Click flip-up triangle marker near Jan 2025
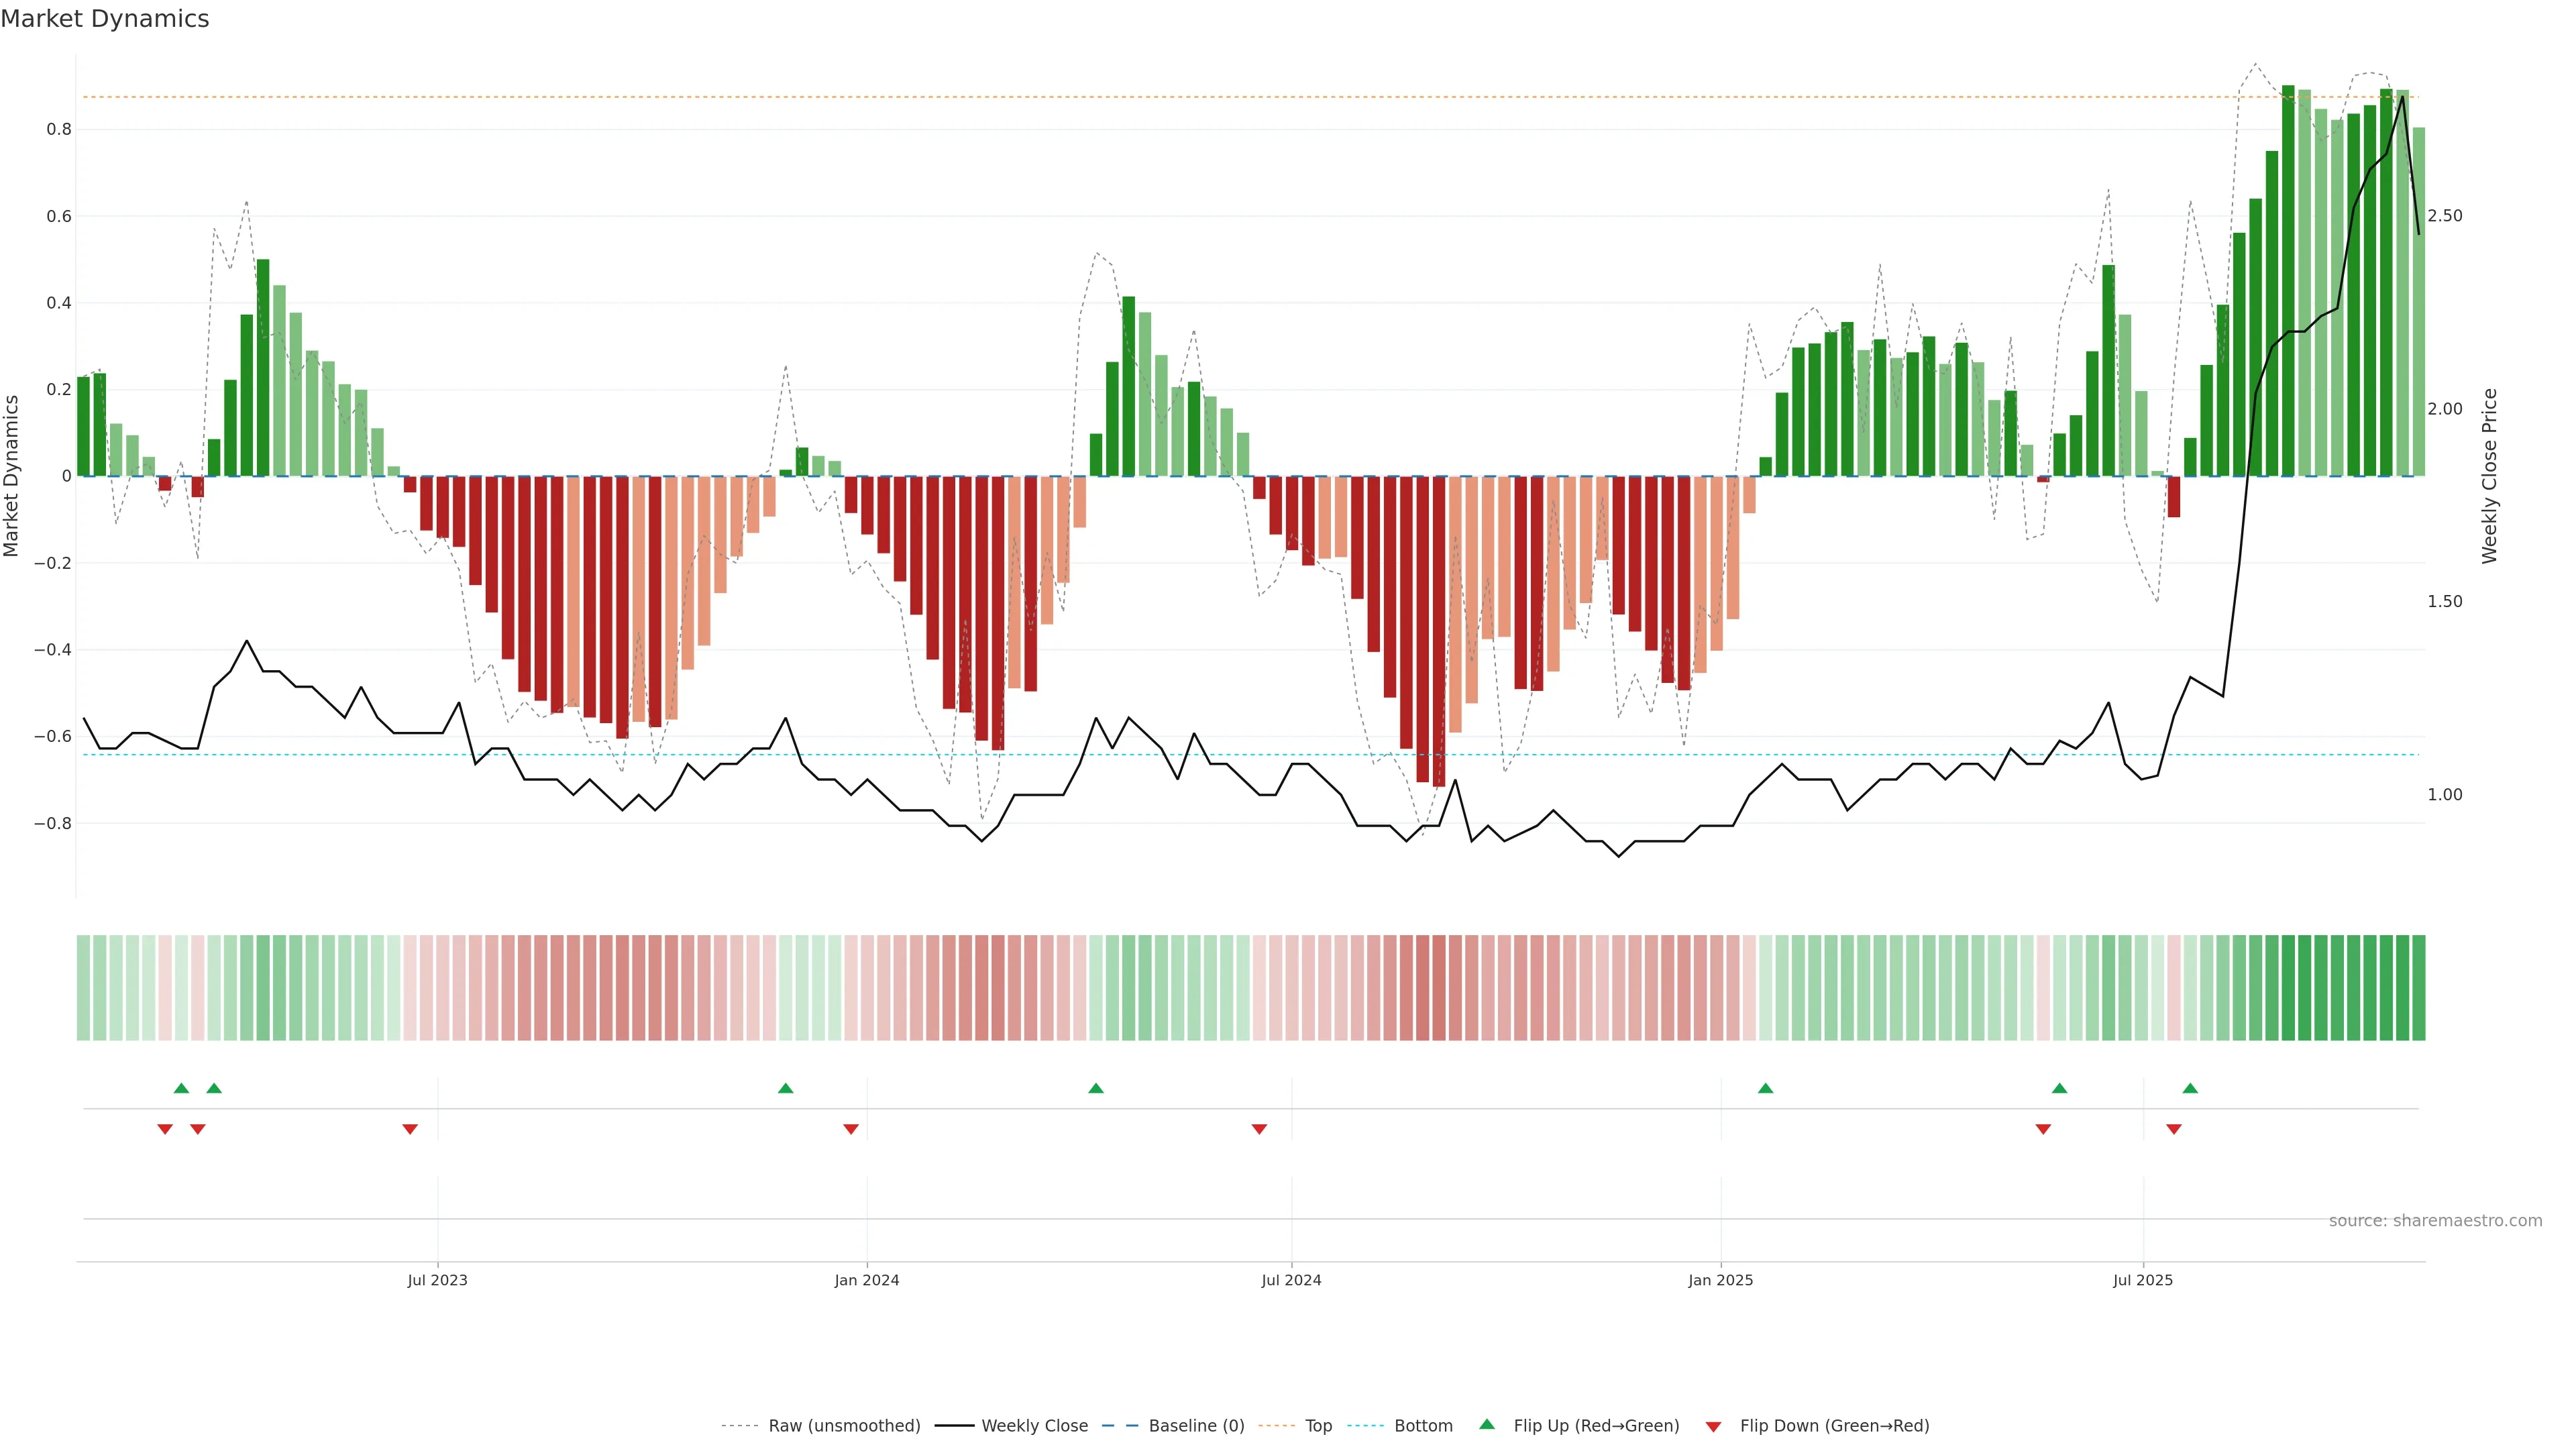The width and height of the screenshot is (2576, 1449). pyautogui.click(x=1765, y=1088)
